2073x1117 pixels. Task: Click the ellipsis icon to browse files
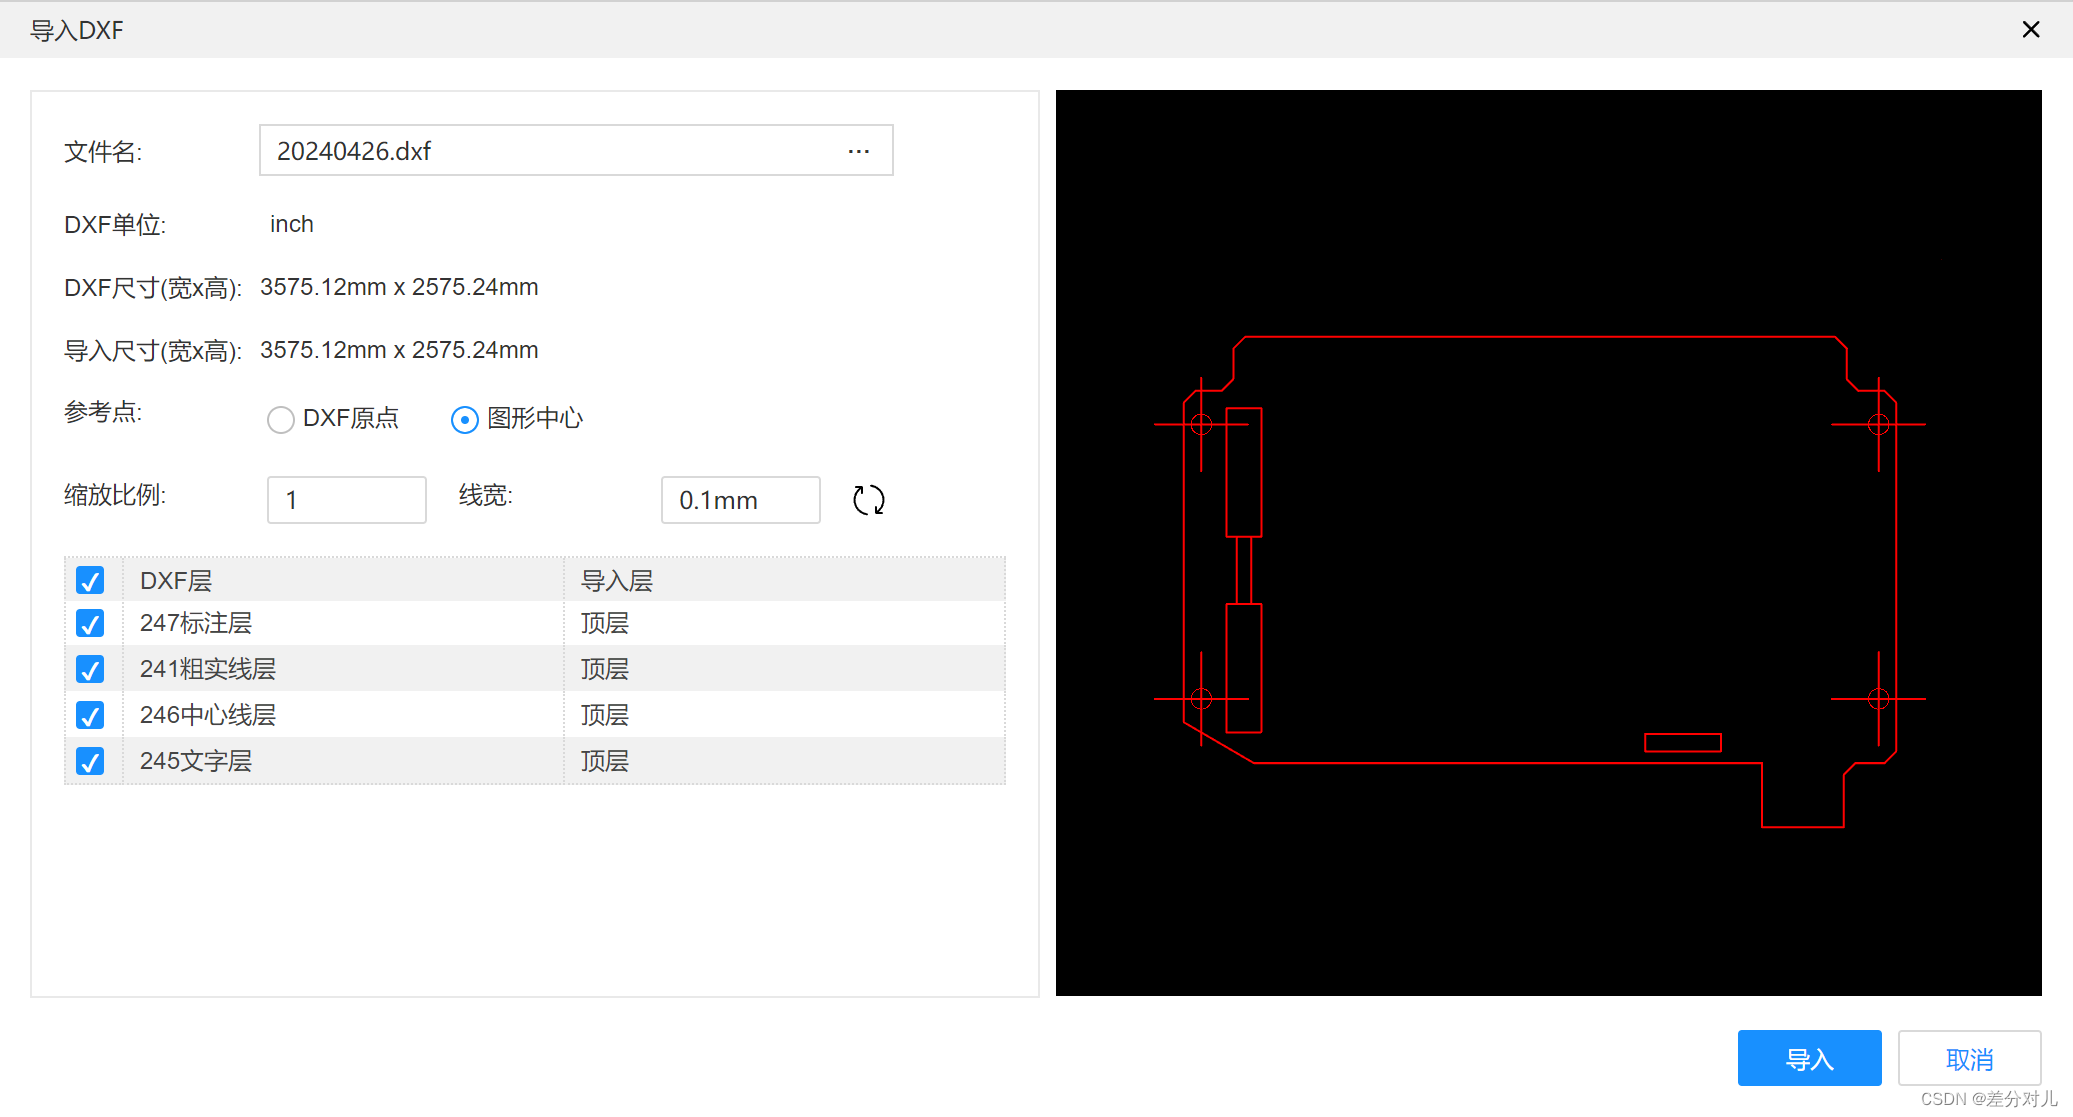858,151
